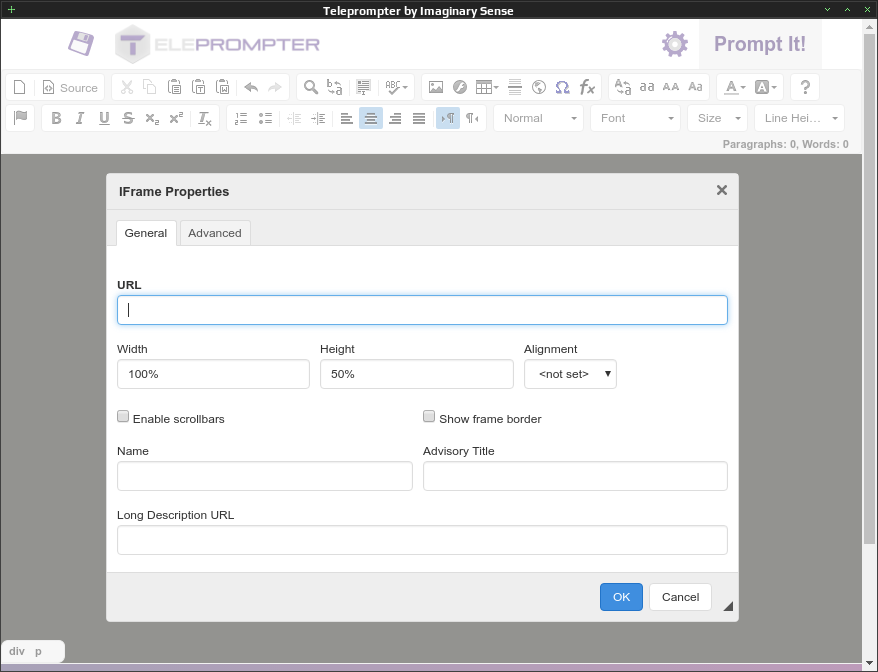
Task: Apply Italic formatting
Action: tap(80, 118)
